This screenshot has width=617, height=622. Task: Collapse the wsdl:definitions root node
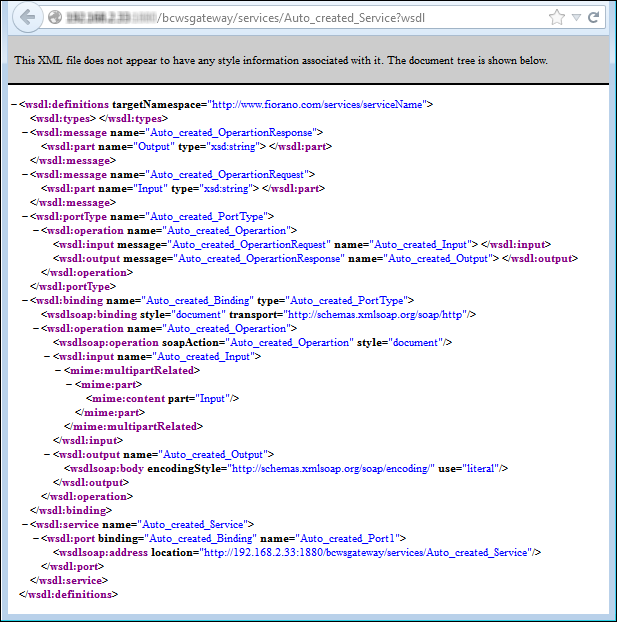tap(13, 104)
